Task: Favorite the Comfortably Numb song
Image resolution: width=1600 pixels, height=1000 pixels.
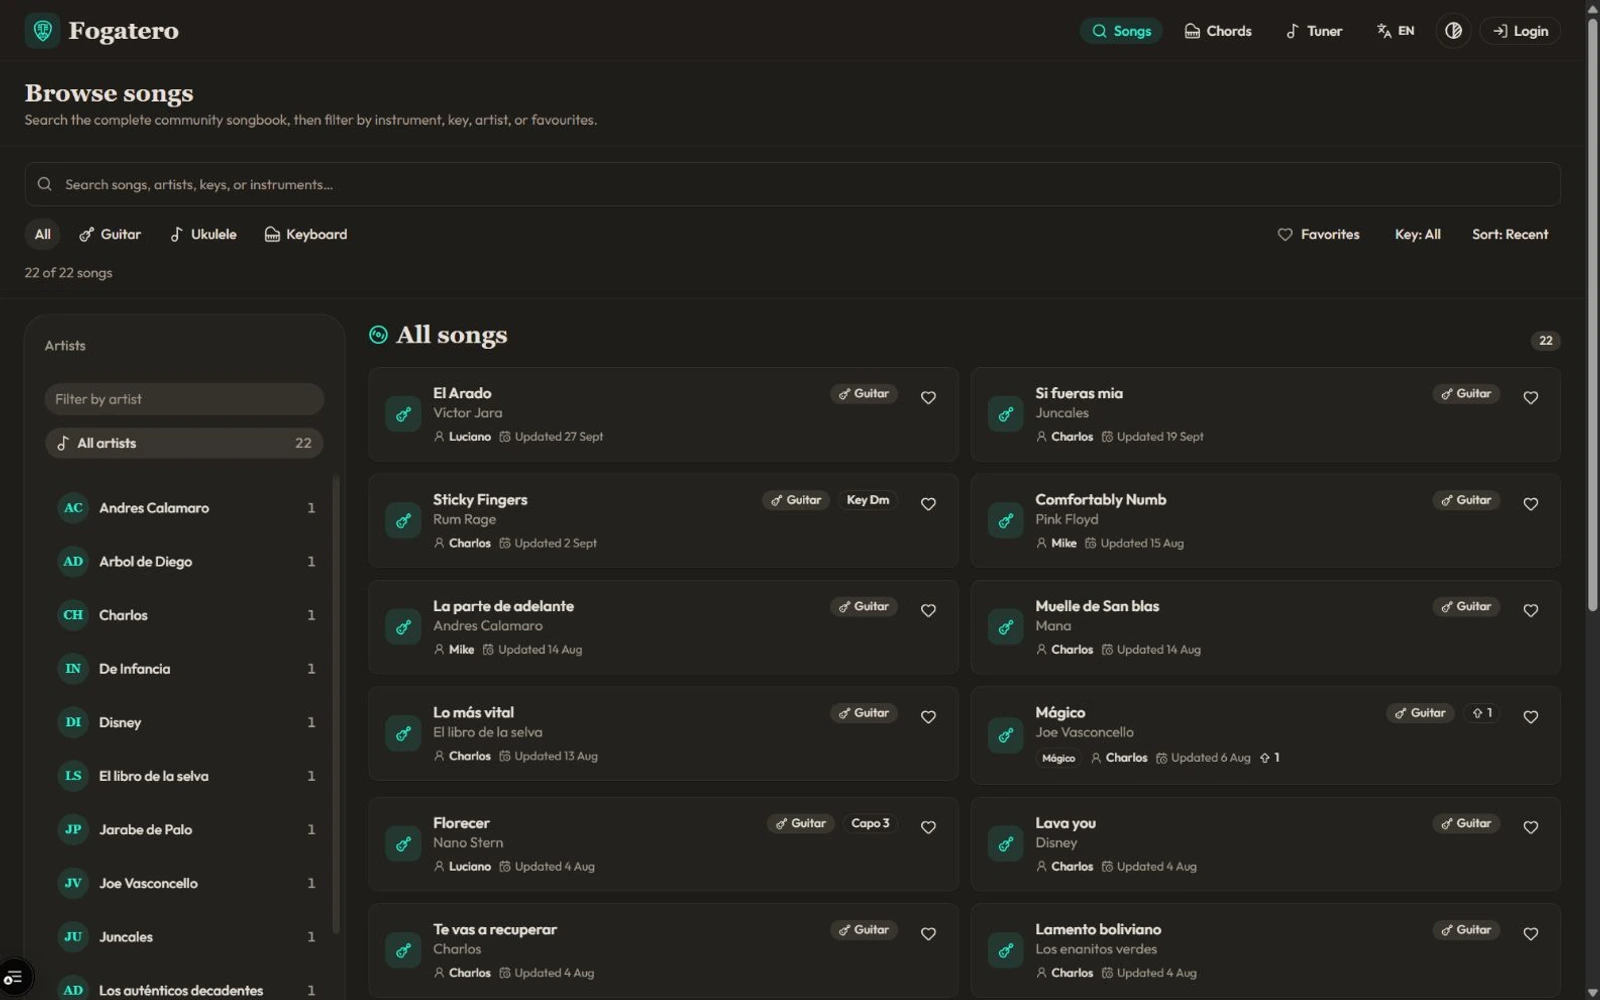Action: tap(1530, 504)
